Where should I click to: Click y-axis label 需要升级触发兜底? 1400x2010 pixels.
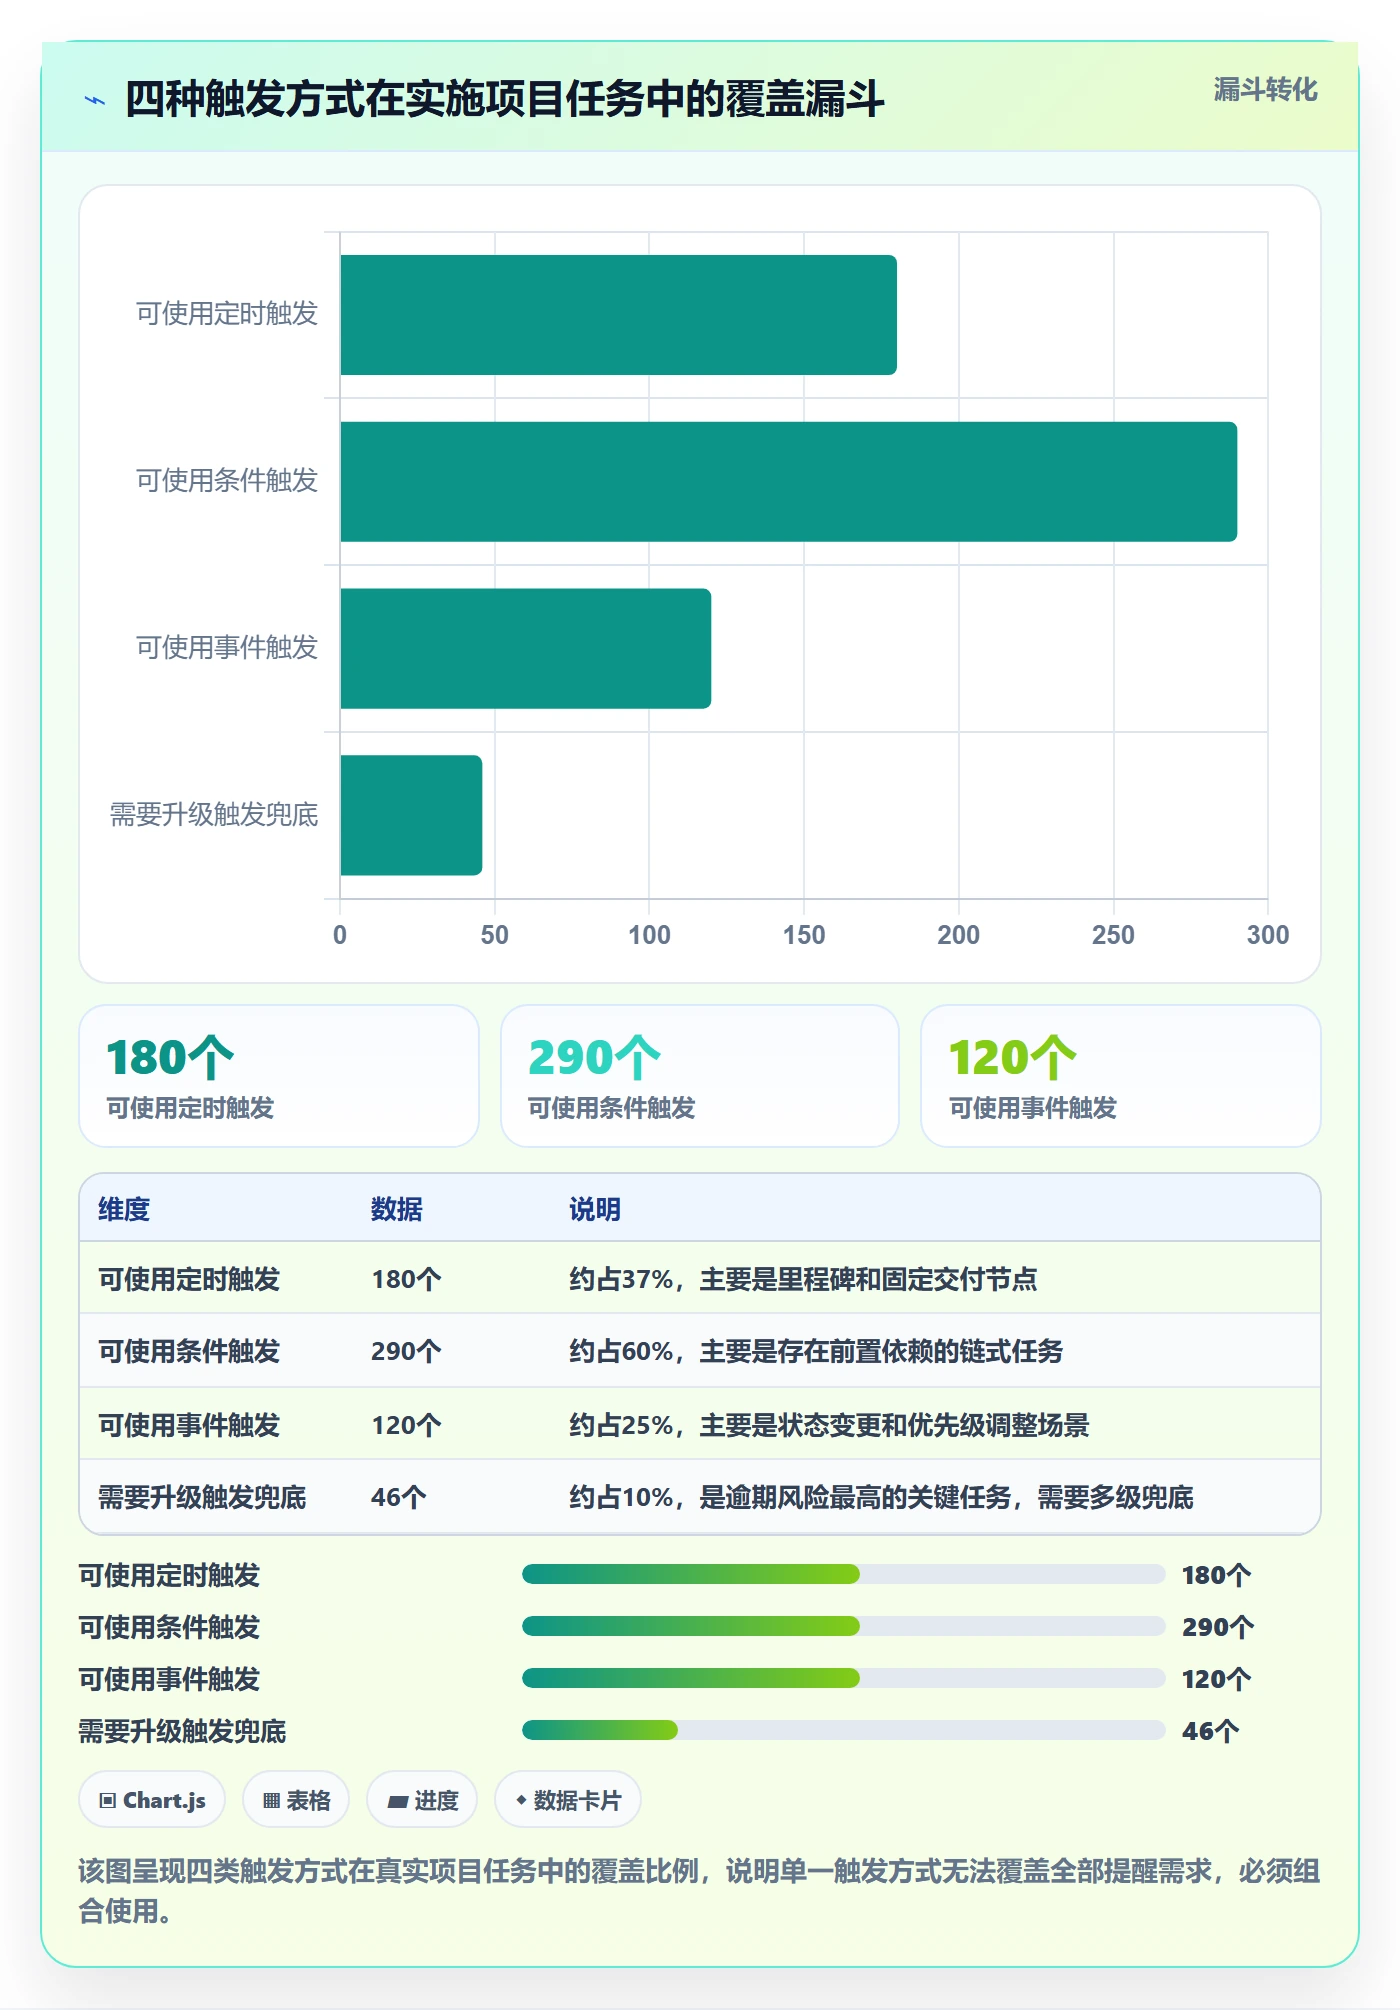[214, 815]
